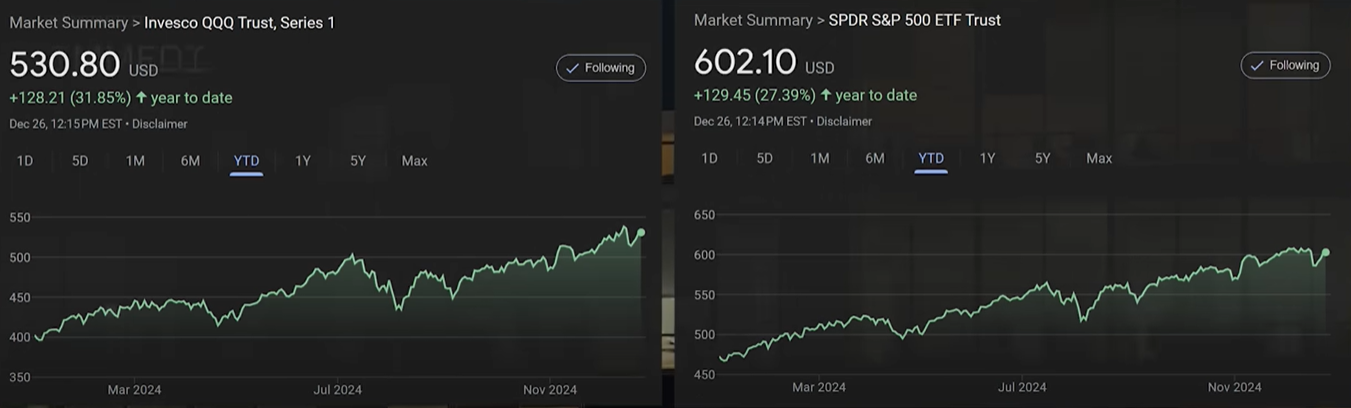The image size is (1351, 408).
Task: Click the +129.45 (27.39%) year to date change
Action: click(x=805, y=95)
